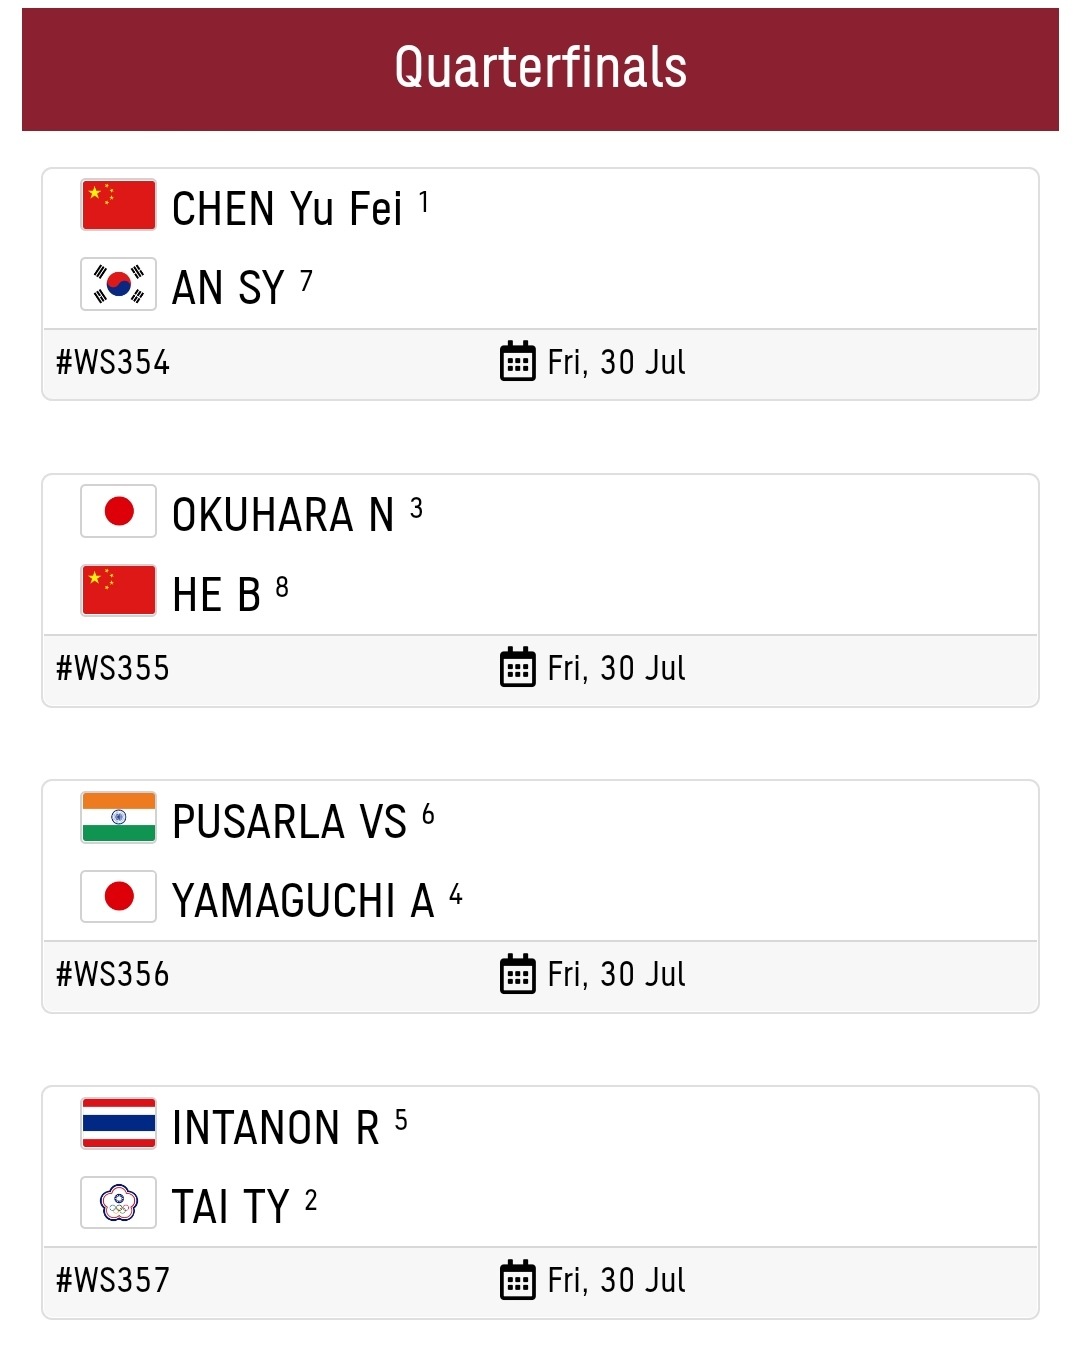
Task: Click Thailand flag beside INTANON R
Action: (118, 1123)
